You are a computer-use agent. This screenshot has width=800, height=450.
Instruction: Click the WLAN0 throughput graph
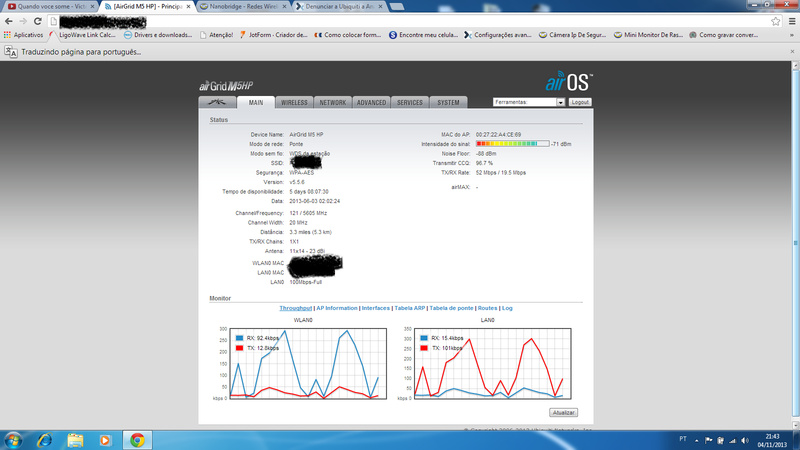(x=308, y=364)
